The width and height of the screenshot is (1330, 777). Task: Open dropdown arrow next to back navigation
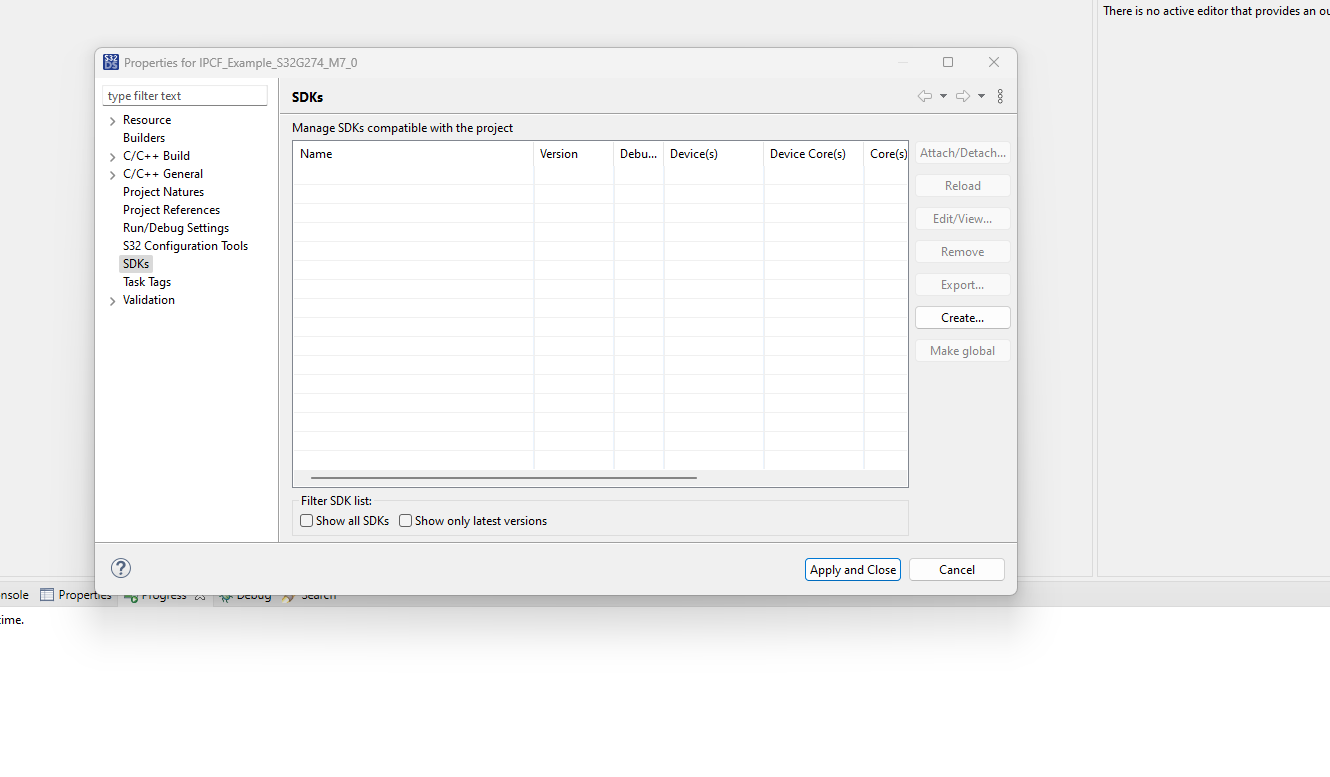pyautogui.click(x=943, y=96)
